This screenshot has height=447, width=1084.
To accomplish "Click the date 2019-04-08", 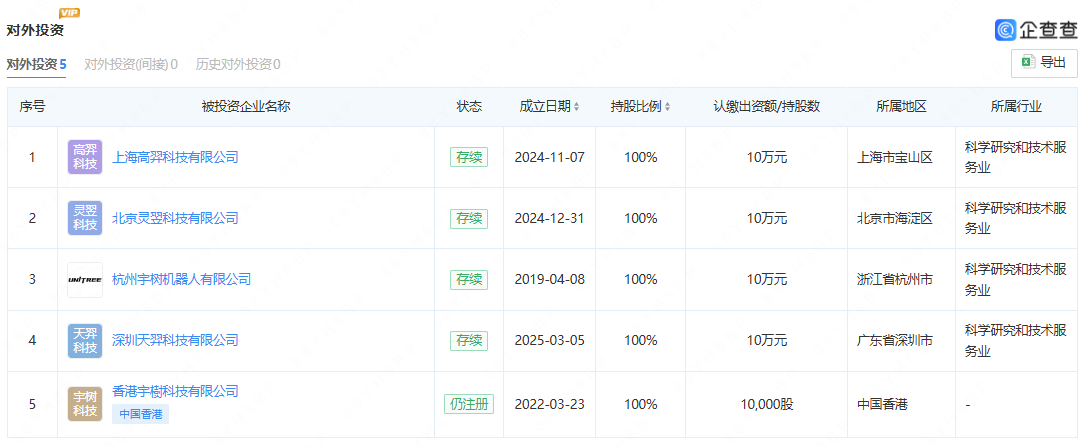I will [x=550, y=280].
